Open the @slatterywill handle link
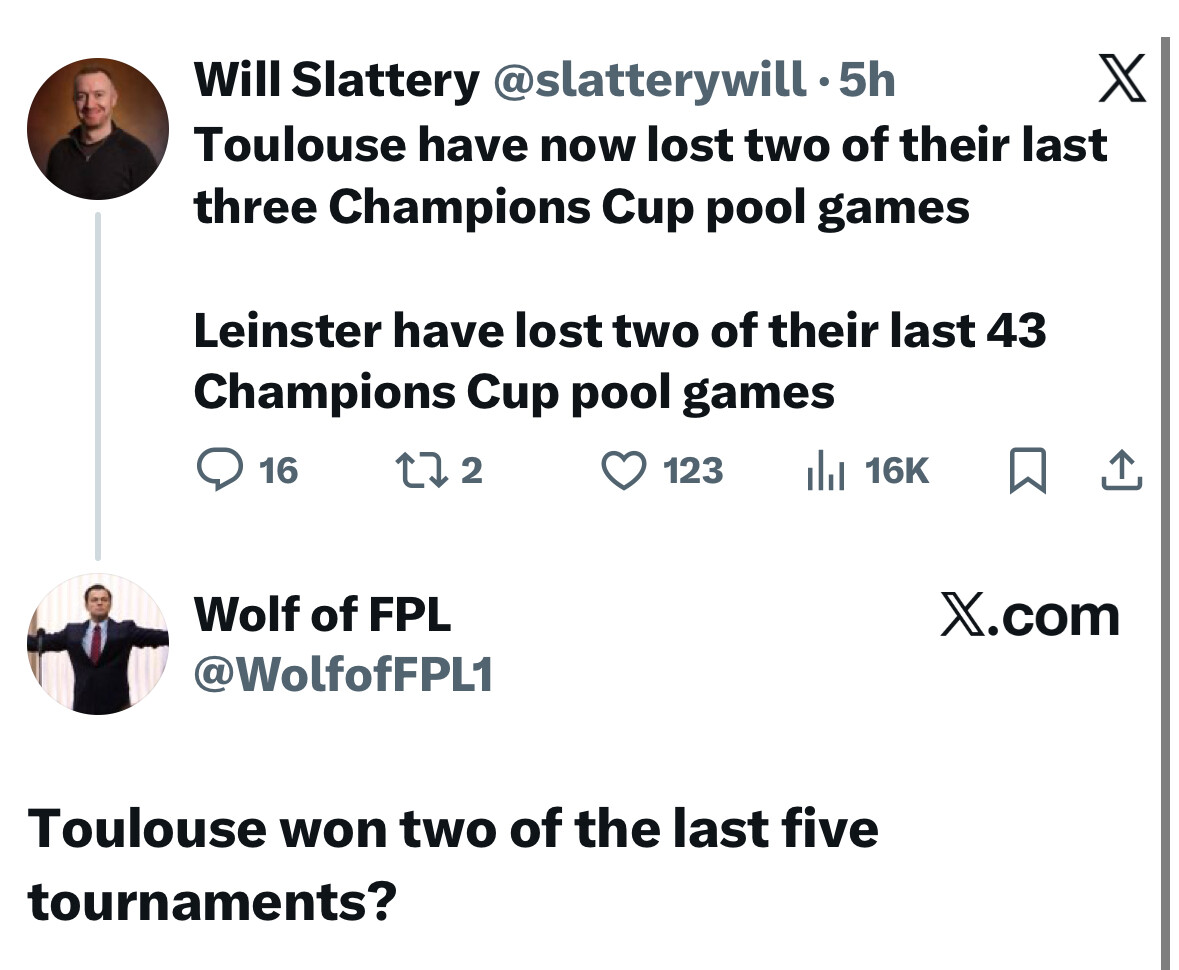The height and width of the screenshot is (970, 1179). [x=651, y=79]
